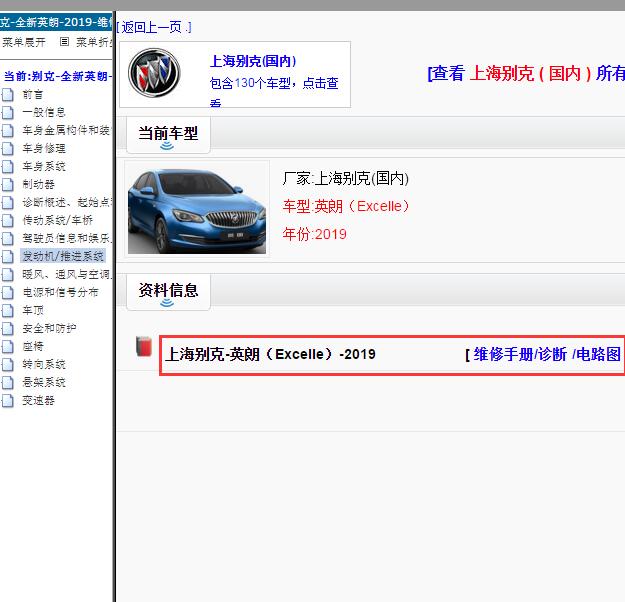Click the document icon beside 一般信息
625x602 pixels.
click(8, 112)
